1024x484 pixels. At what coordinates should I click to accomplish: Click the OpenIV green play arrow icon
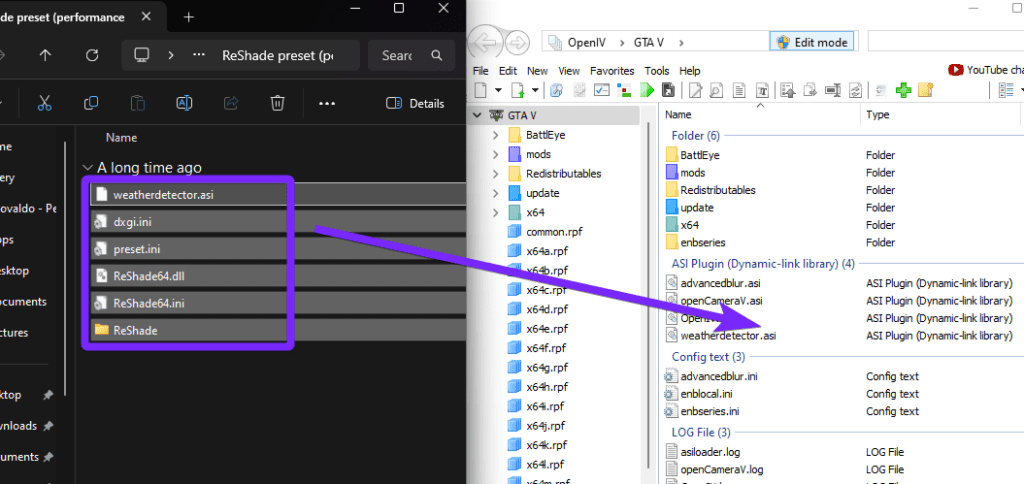[647, 89]
